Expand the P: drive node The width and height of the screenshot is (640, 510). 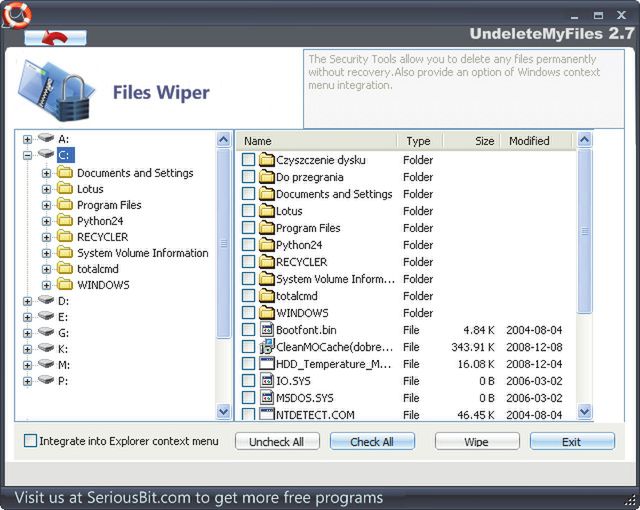[x=27, y=381]
